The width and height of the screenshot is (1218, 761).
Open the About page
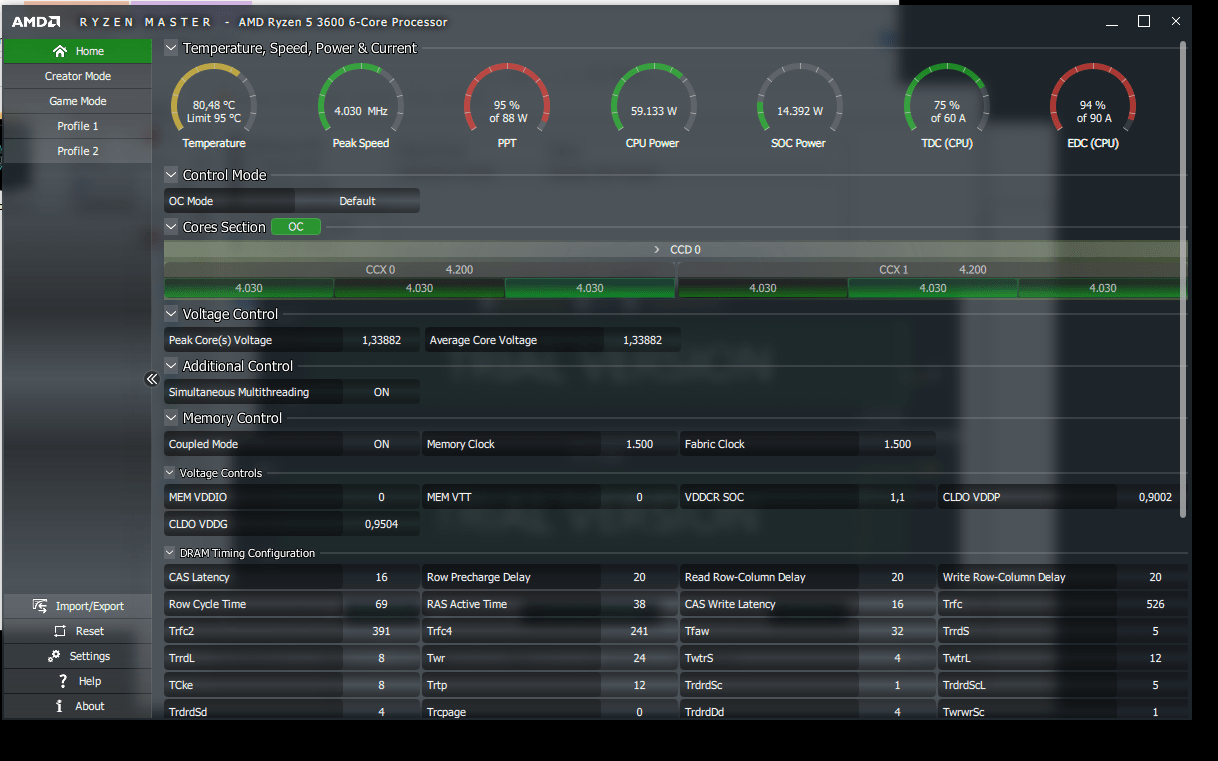77,706
